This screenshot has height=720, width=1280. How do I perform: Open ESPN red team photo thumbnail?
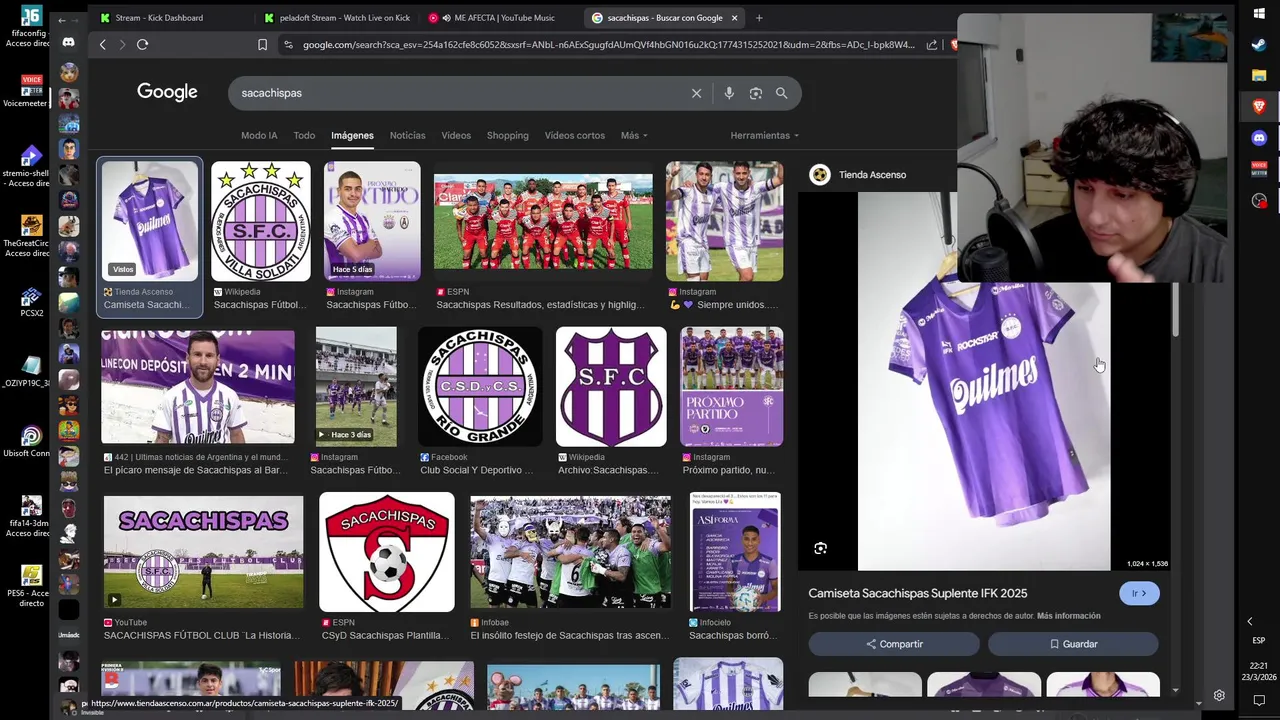tap(543, 221)
